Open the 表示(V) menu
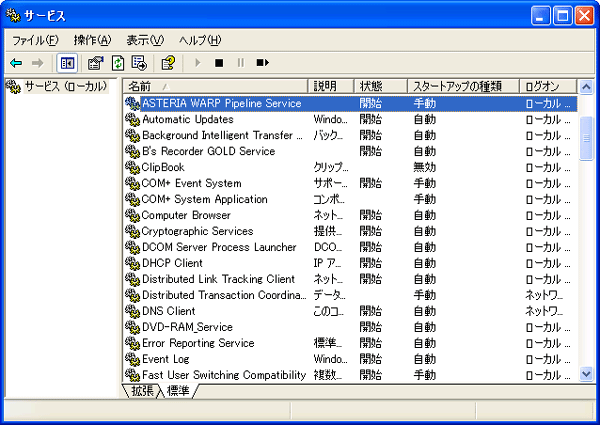 tap(145, 40)
